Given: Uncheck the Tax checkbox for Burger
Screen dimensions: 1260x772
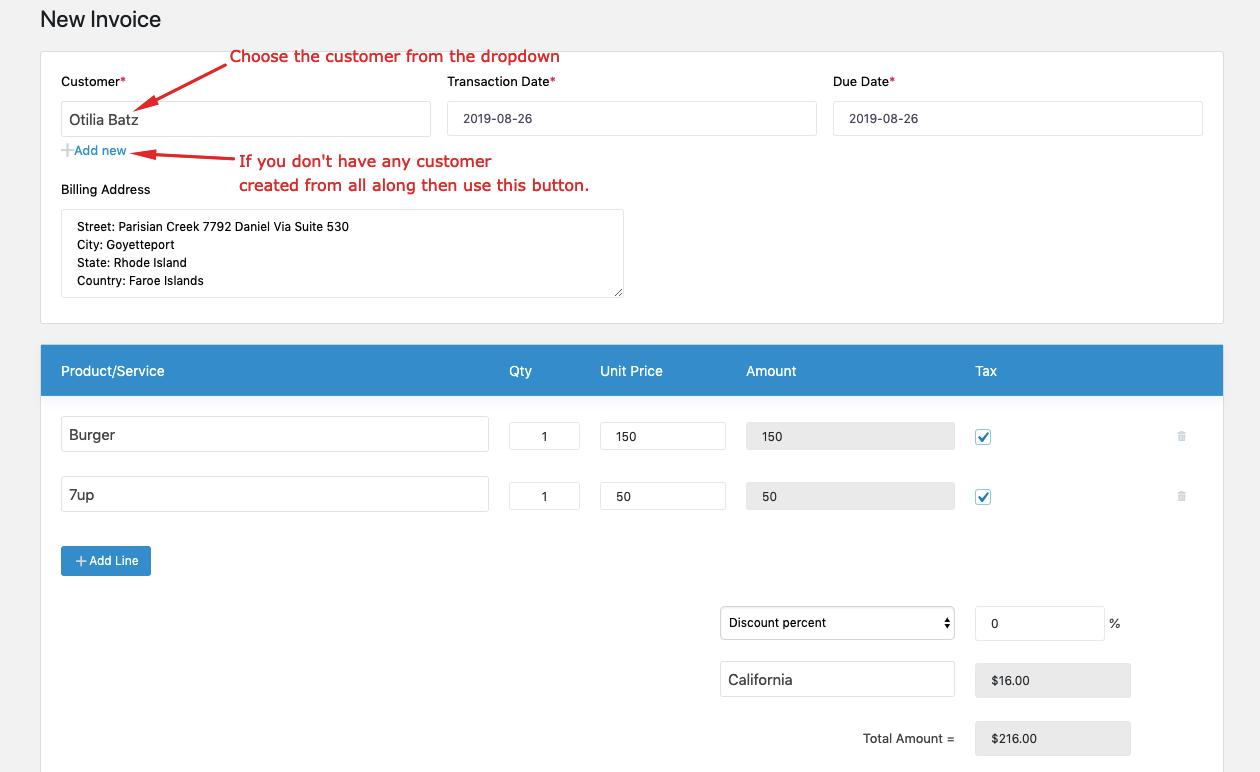Looking at the screenshot, I should 982,436.
